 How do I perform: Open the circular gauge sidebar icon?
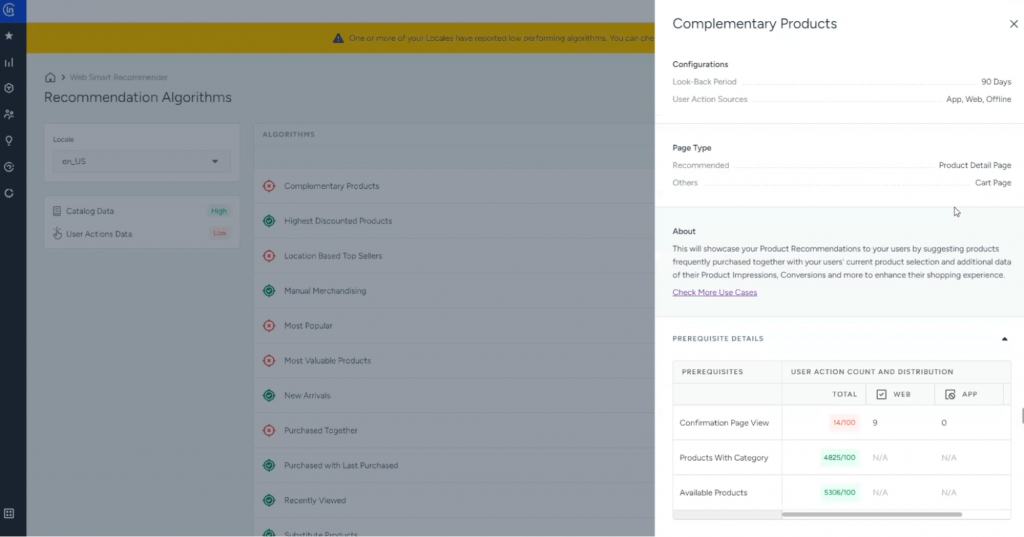point(9,167)
